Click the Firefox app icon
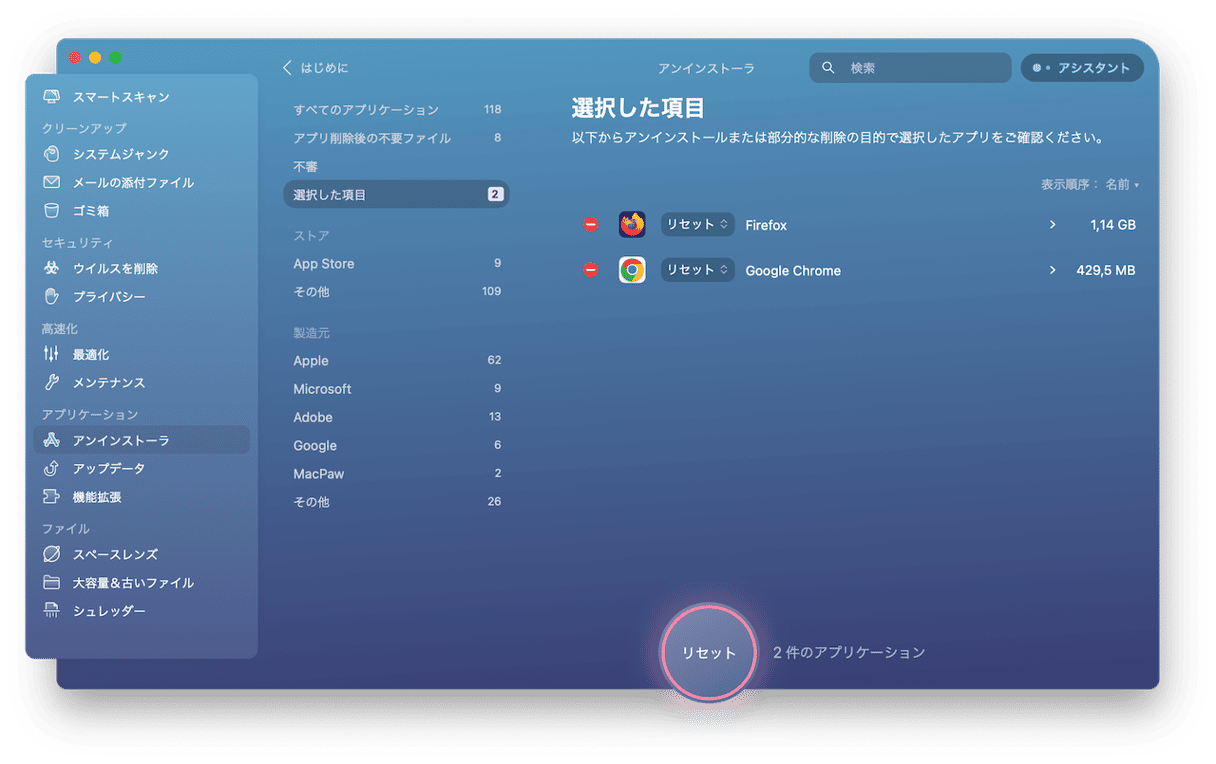Viewport: 1216px width, 764px height. [x=632, y=225]
